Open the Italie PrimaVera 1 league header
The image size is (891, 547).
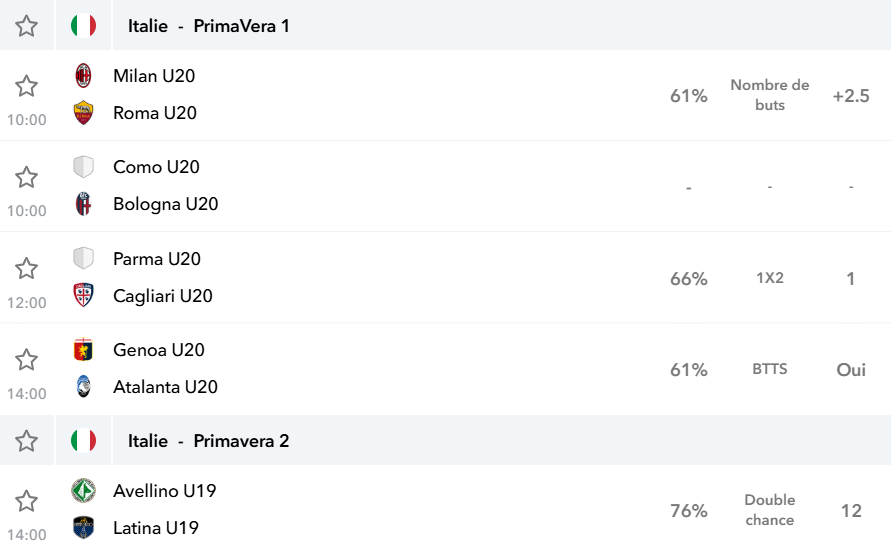[208, 26]
